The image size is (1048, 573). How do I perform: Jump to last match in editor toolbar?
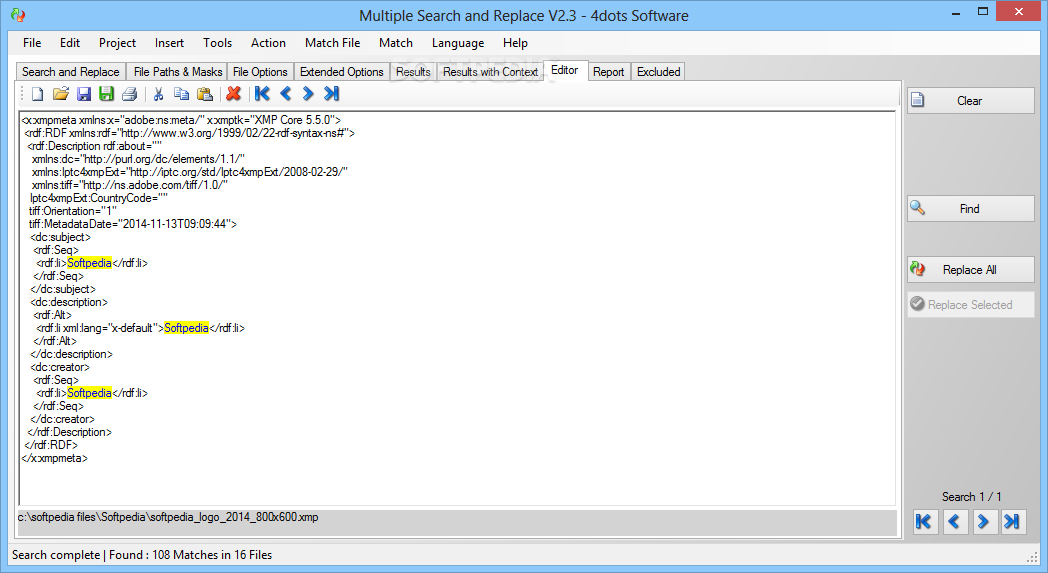point(332,94)
